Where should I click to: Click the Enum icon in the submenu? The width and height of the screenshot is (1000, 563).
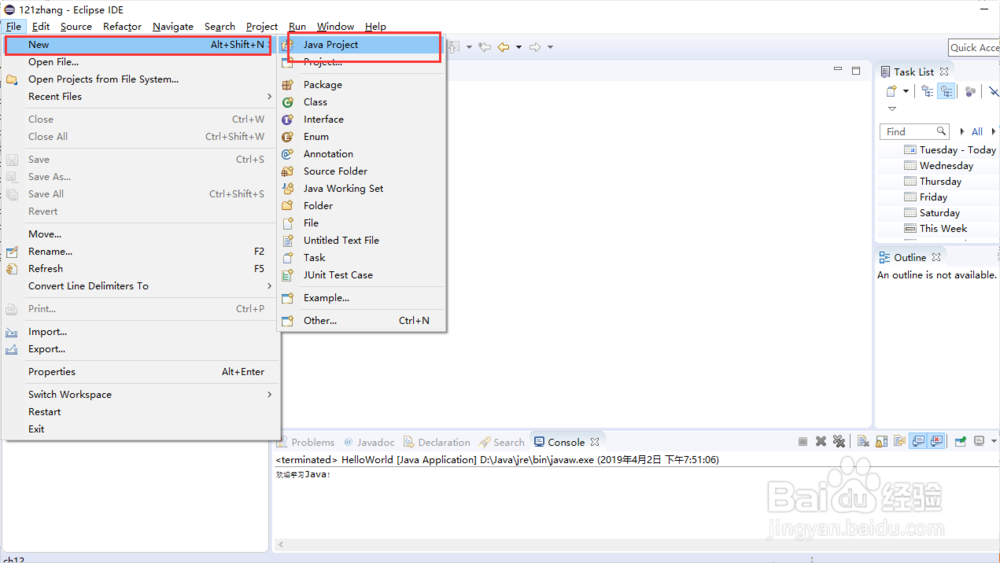(288, 136)
